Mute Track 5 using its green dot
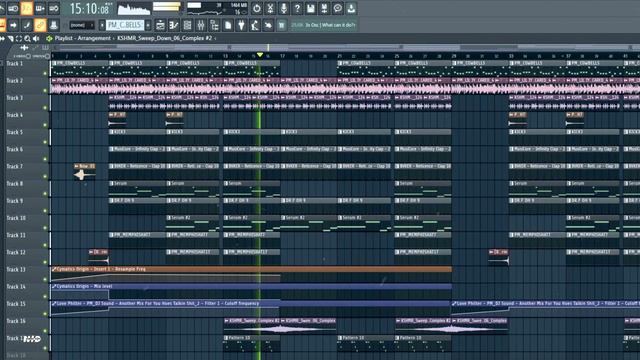Screen dimensions: 640x360 tap(45, 142)
